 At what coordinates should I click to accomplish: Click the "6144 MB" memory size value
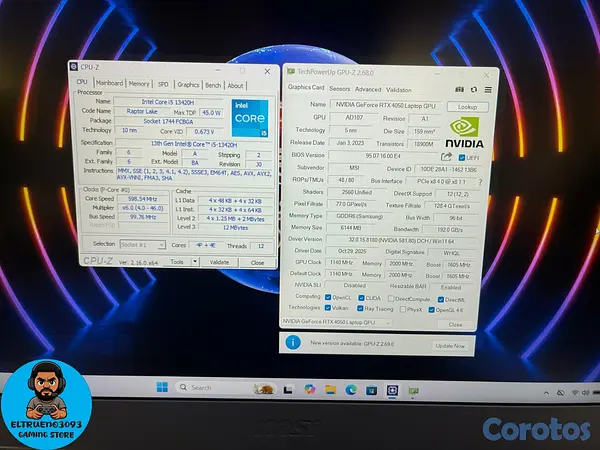pyautogui.click(x=351, y=228)
